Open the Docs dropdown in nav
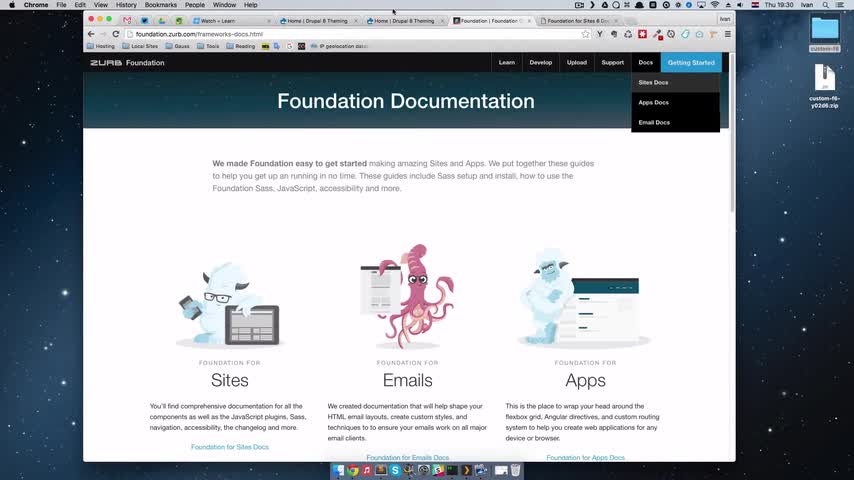854x480 pixels. pyautogui.click(x=645, y=63)
